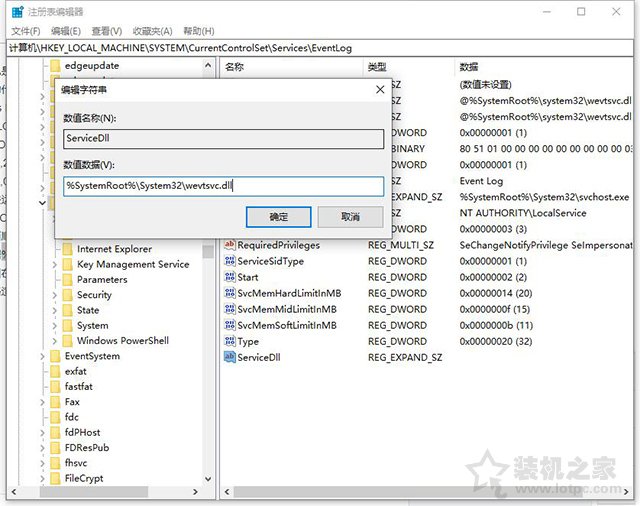640x506 pixels.
Task: Select the Fax folder icon
Action: coord(56,402)
